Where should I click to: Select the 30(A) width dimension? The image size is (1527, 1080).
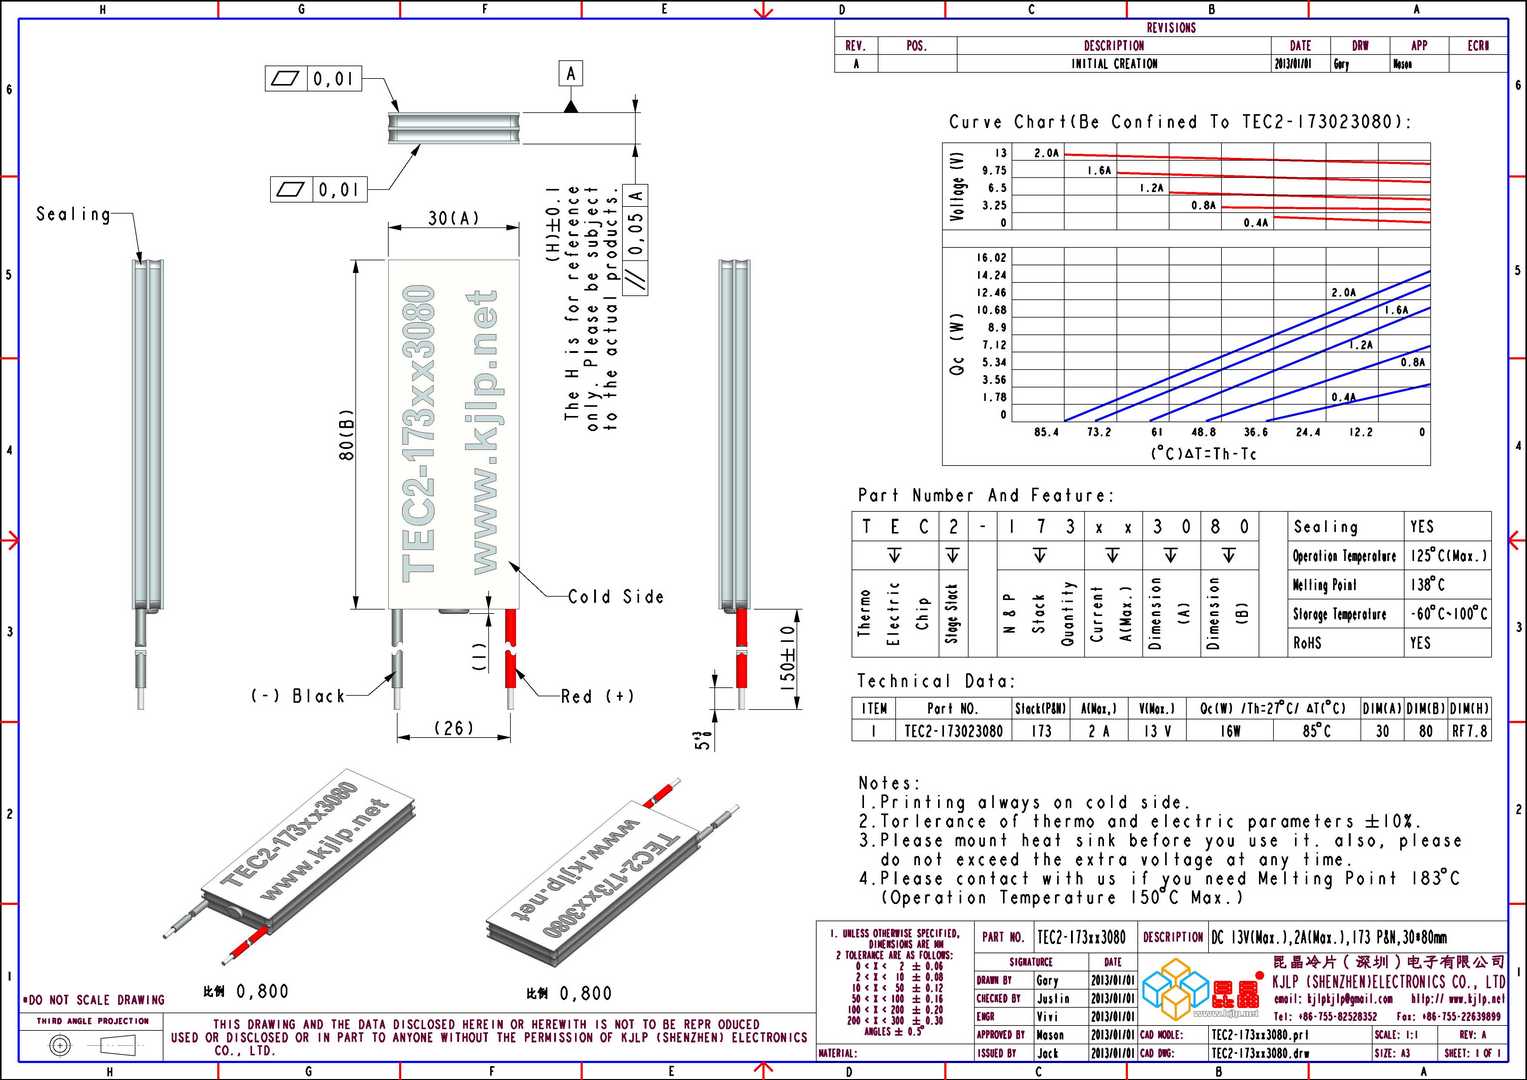pyautogui.click(x=453, y=218)
